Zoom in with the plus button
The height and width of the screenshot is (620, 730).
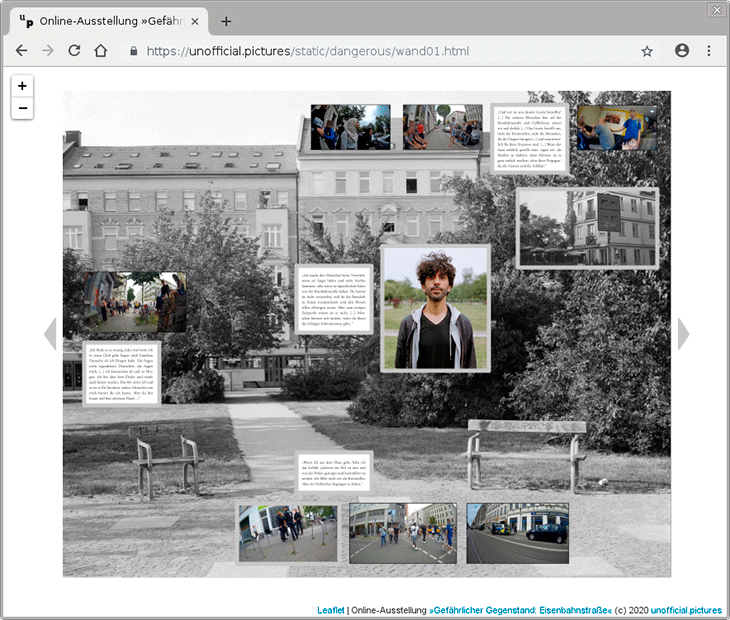point(22,86)
